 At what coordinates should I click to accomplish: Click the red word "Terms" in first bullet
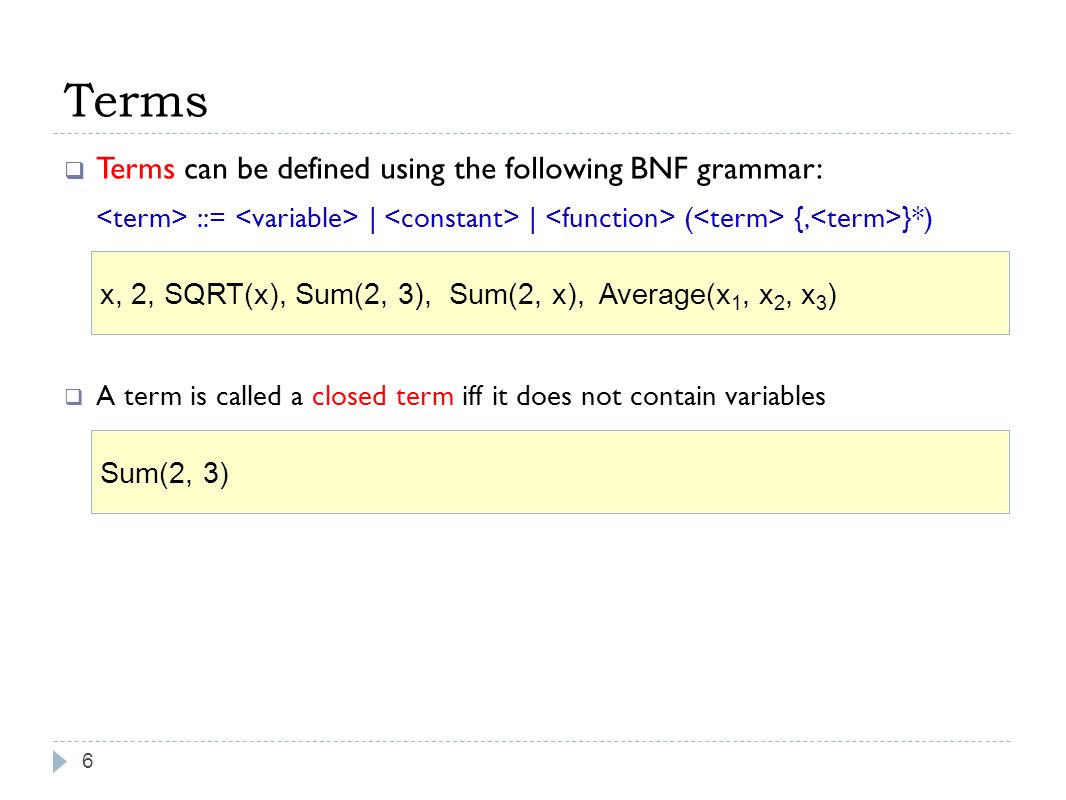(x=135, y=169)
